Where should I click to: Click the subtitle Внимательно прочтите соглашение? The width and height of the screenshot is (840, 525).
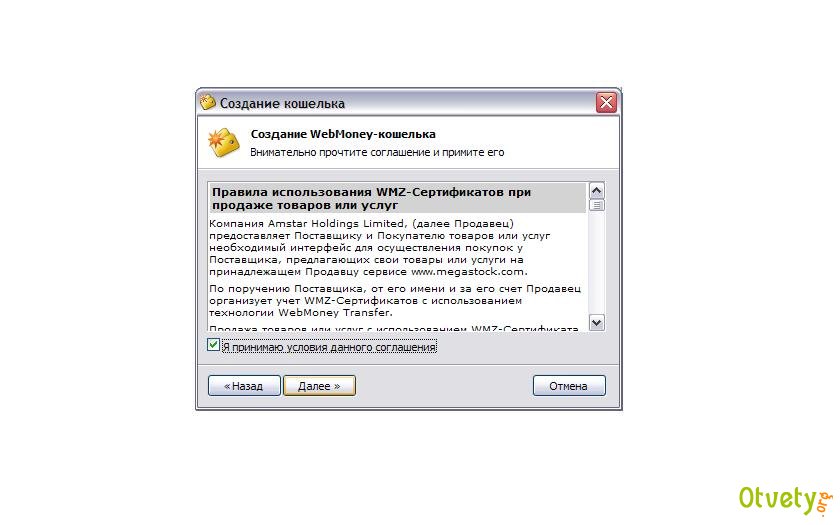pyautogui.click(x=377, y=152)
